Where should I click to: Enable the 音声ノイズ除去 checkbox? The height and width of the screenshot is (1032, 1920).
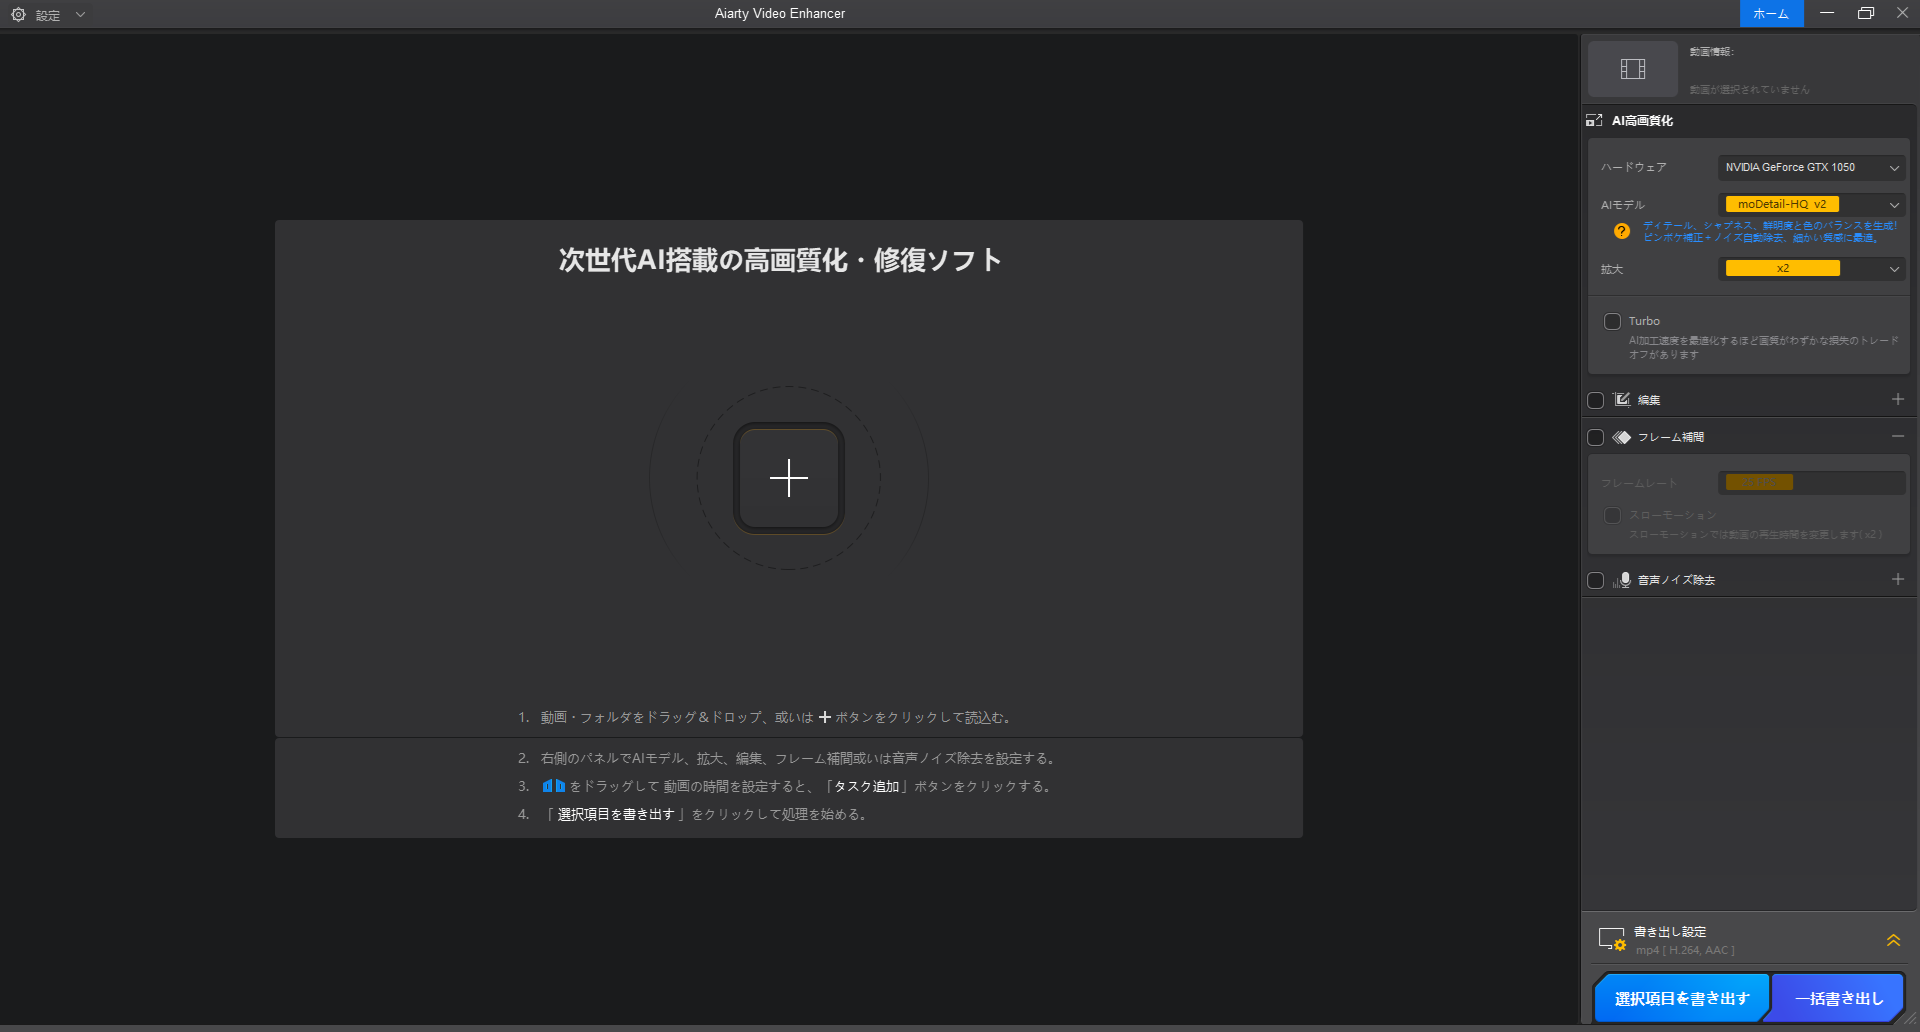coord(1596,580)
